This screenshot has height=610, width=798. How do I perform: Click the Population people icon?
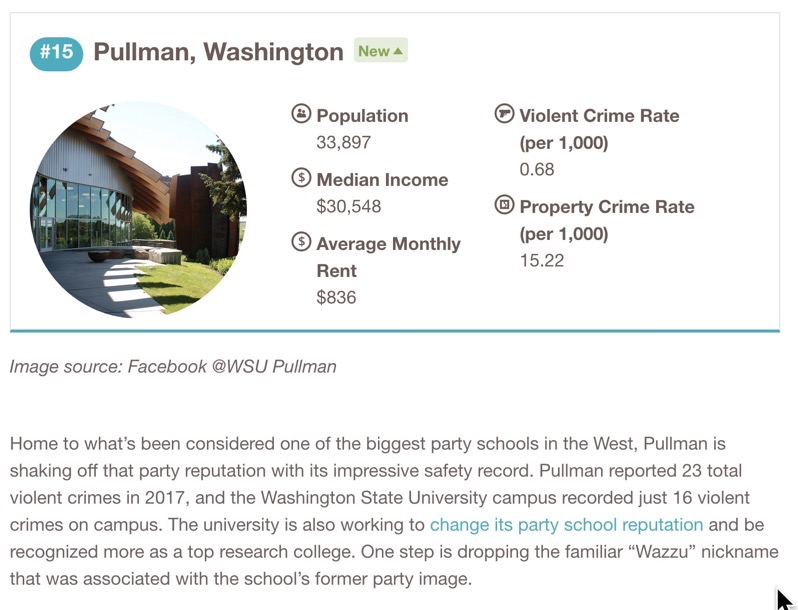(x=301, y=113)
